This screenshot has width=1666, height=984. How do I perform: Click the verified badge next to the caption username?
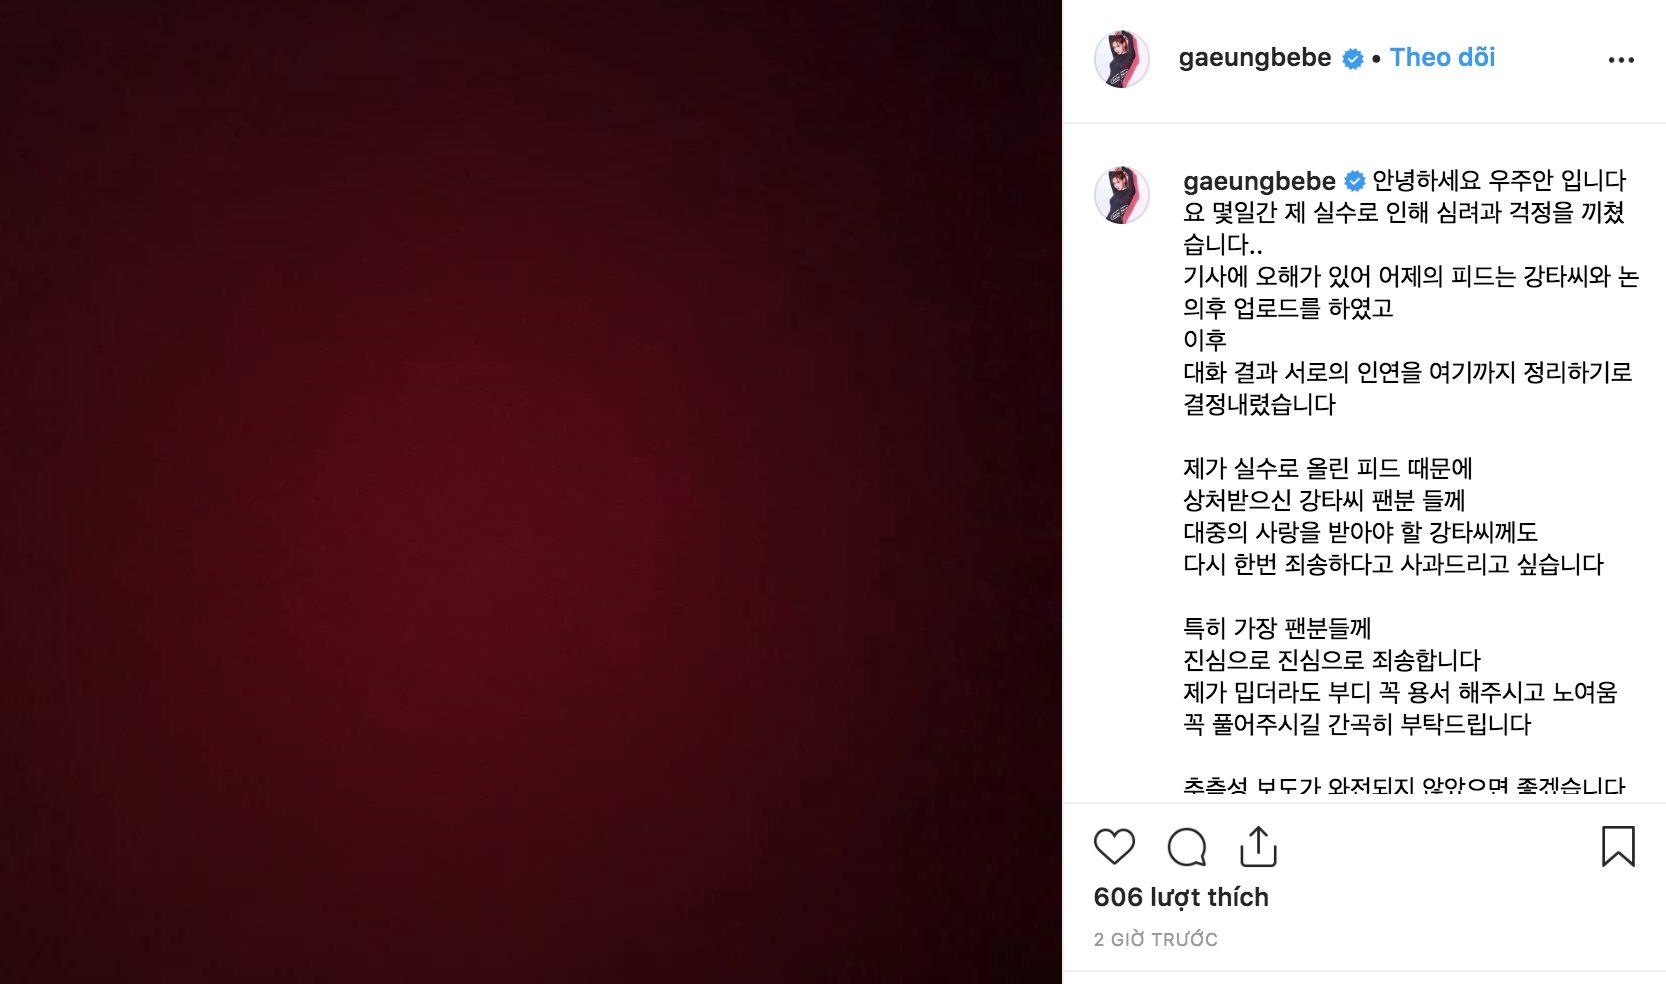[x=1355, y=182]
